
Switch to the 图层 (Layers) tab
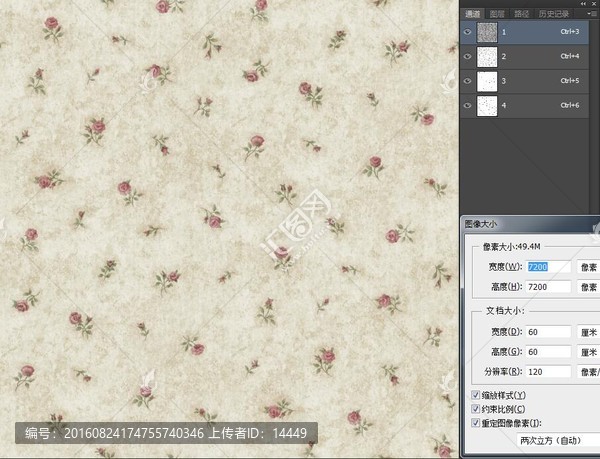point(497,14)
